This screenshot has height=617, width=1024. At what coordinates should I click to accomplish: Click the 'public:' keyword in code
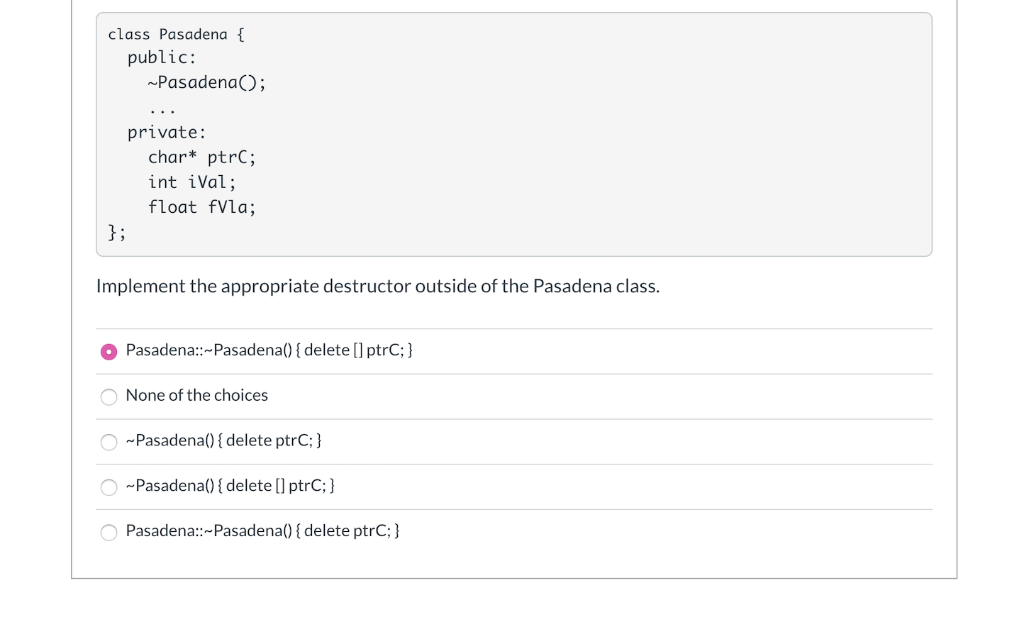(161, 58)
